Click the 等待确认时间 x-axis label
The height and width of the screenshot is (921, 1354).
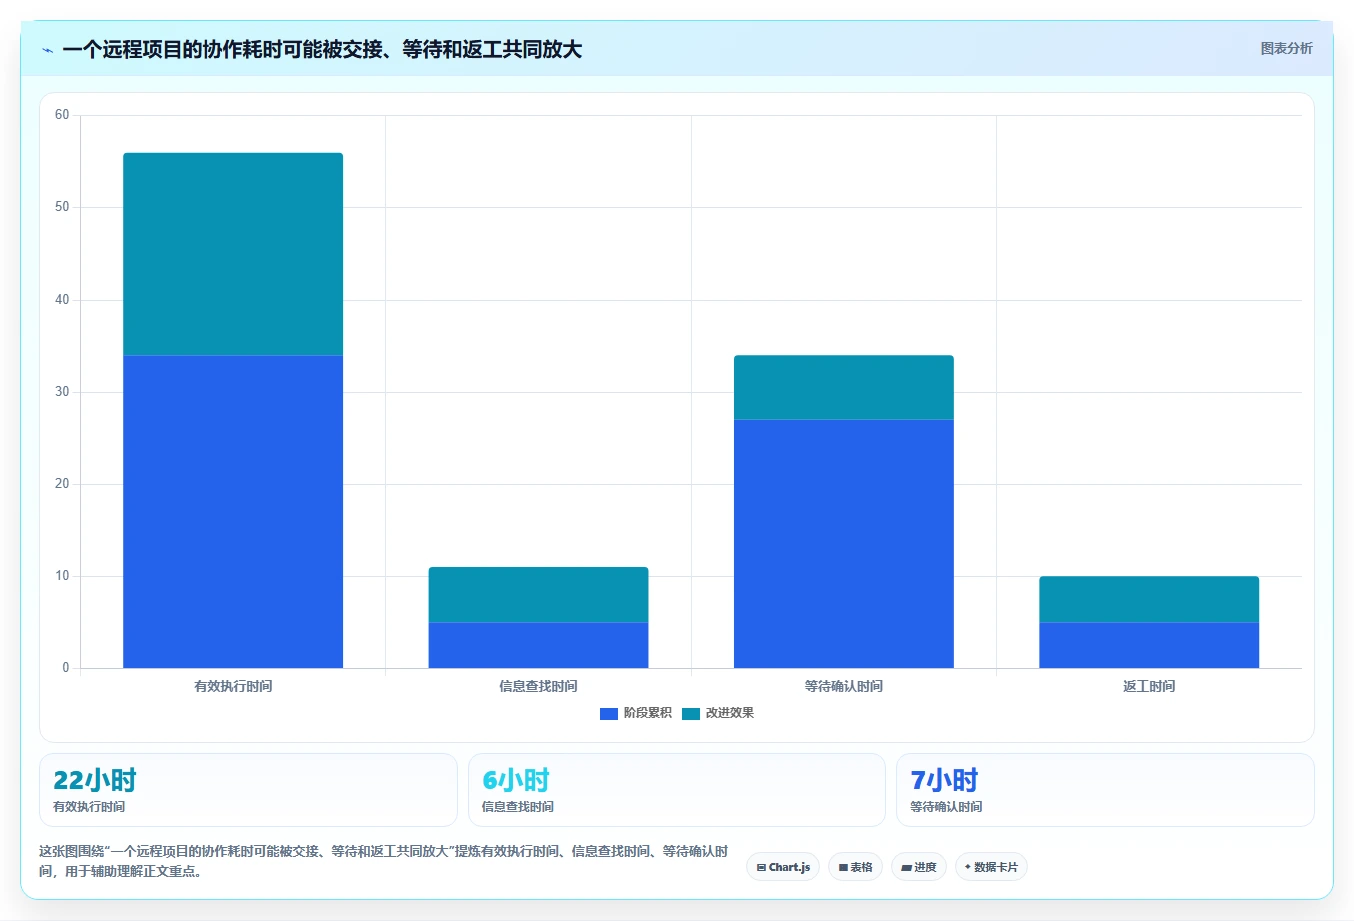click(x=844, y=686)
